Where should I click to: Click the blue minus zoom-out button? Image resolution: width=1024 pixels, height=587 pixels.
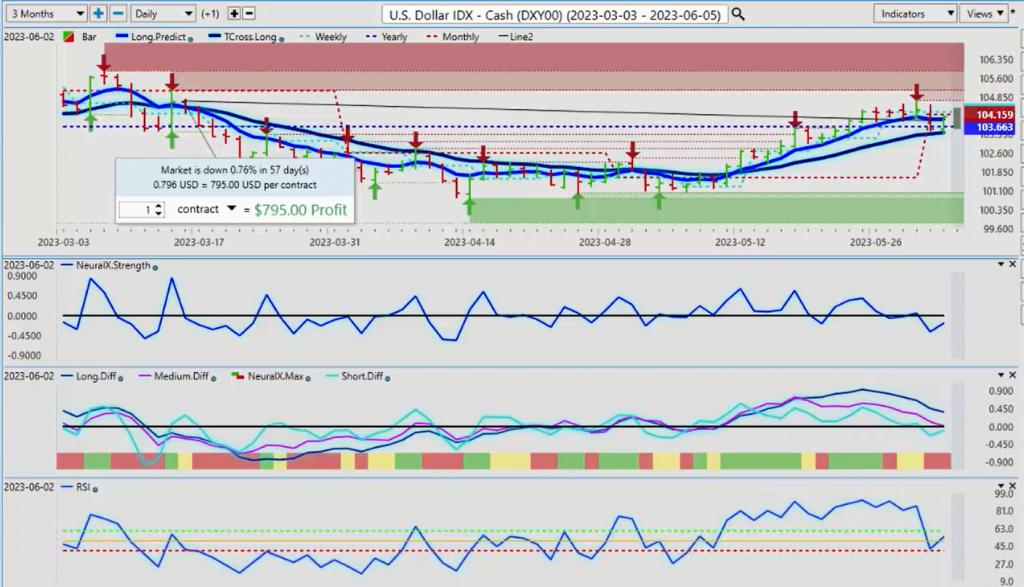pos(118,14)
